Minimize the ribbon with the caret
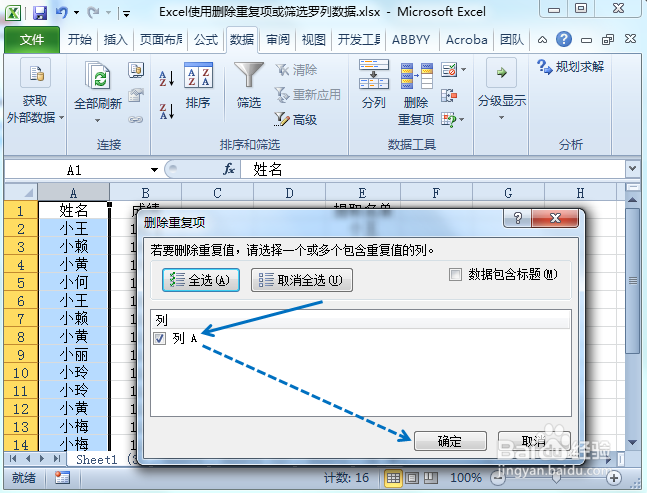The image size is (647, 493). tap(542, 40)
